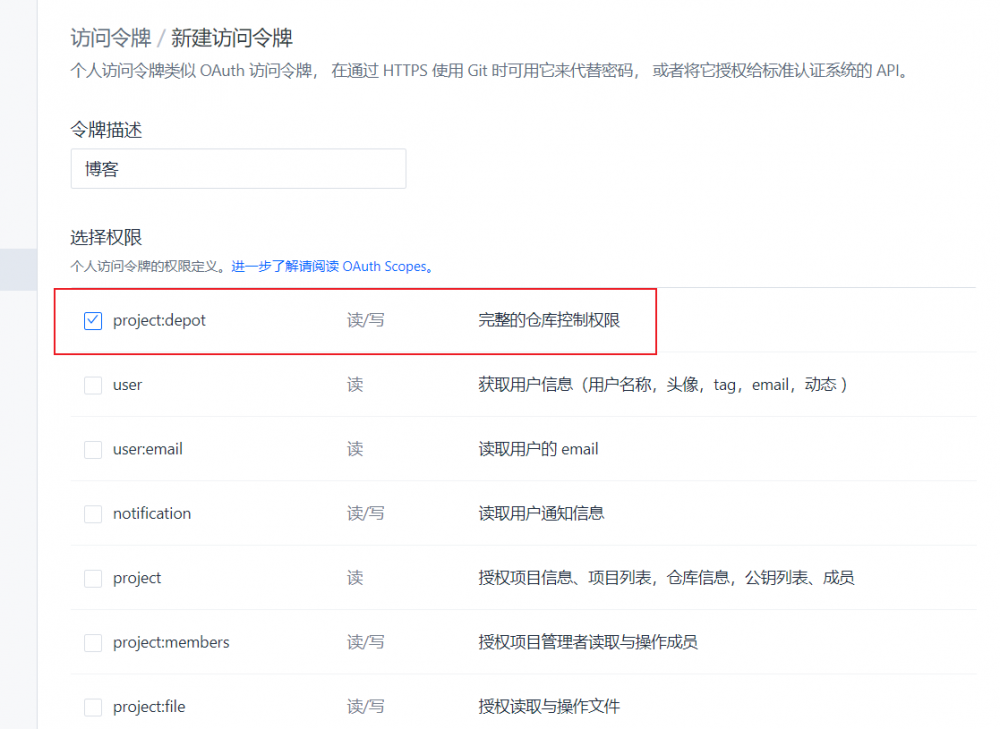This screenshot has height=729, width=1000.
Task: Click the 完整的仓库控制权限 description text
Action: tap(549, 320)
